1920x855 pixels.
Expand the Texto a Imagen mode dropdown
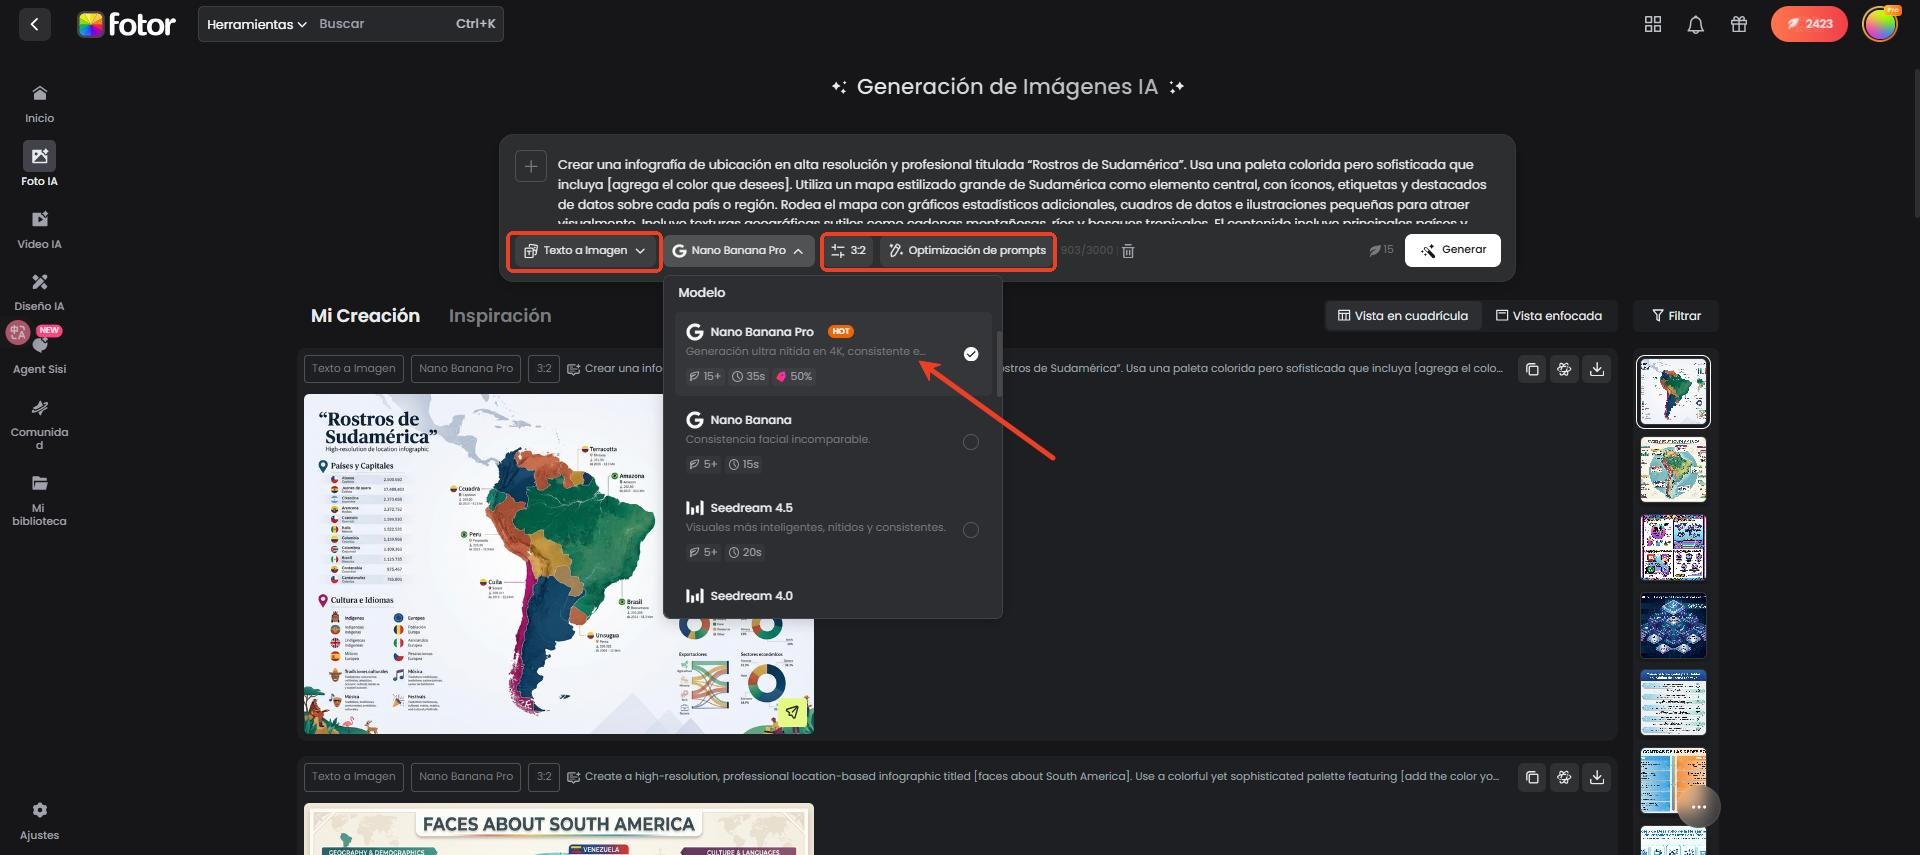point(584,251)
